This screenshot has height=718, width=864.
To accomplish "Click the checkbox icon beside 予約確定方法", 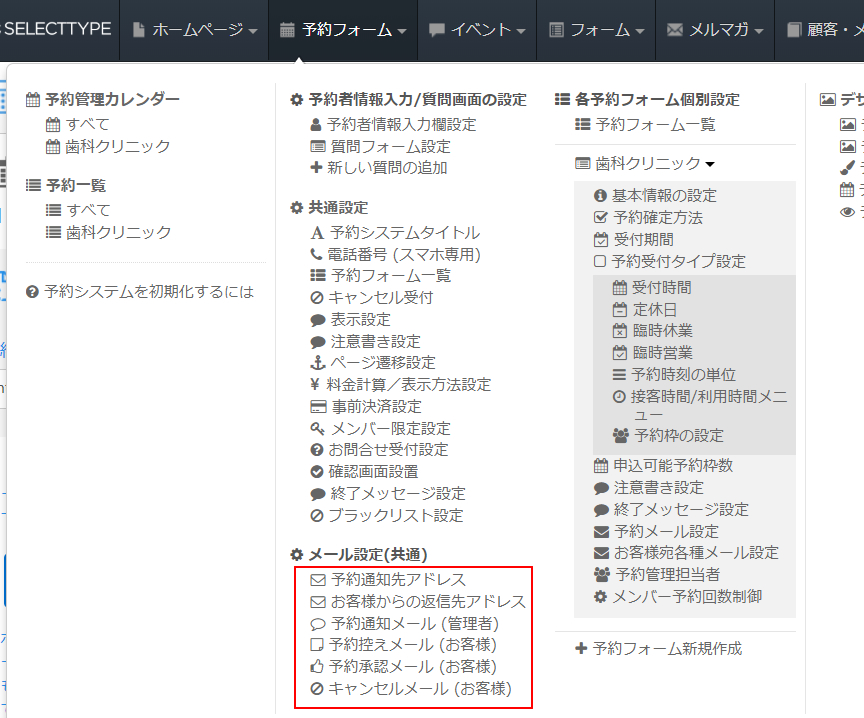I will [x=600, y=217].
